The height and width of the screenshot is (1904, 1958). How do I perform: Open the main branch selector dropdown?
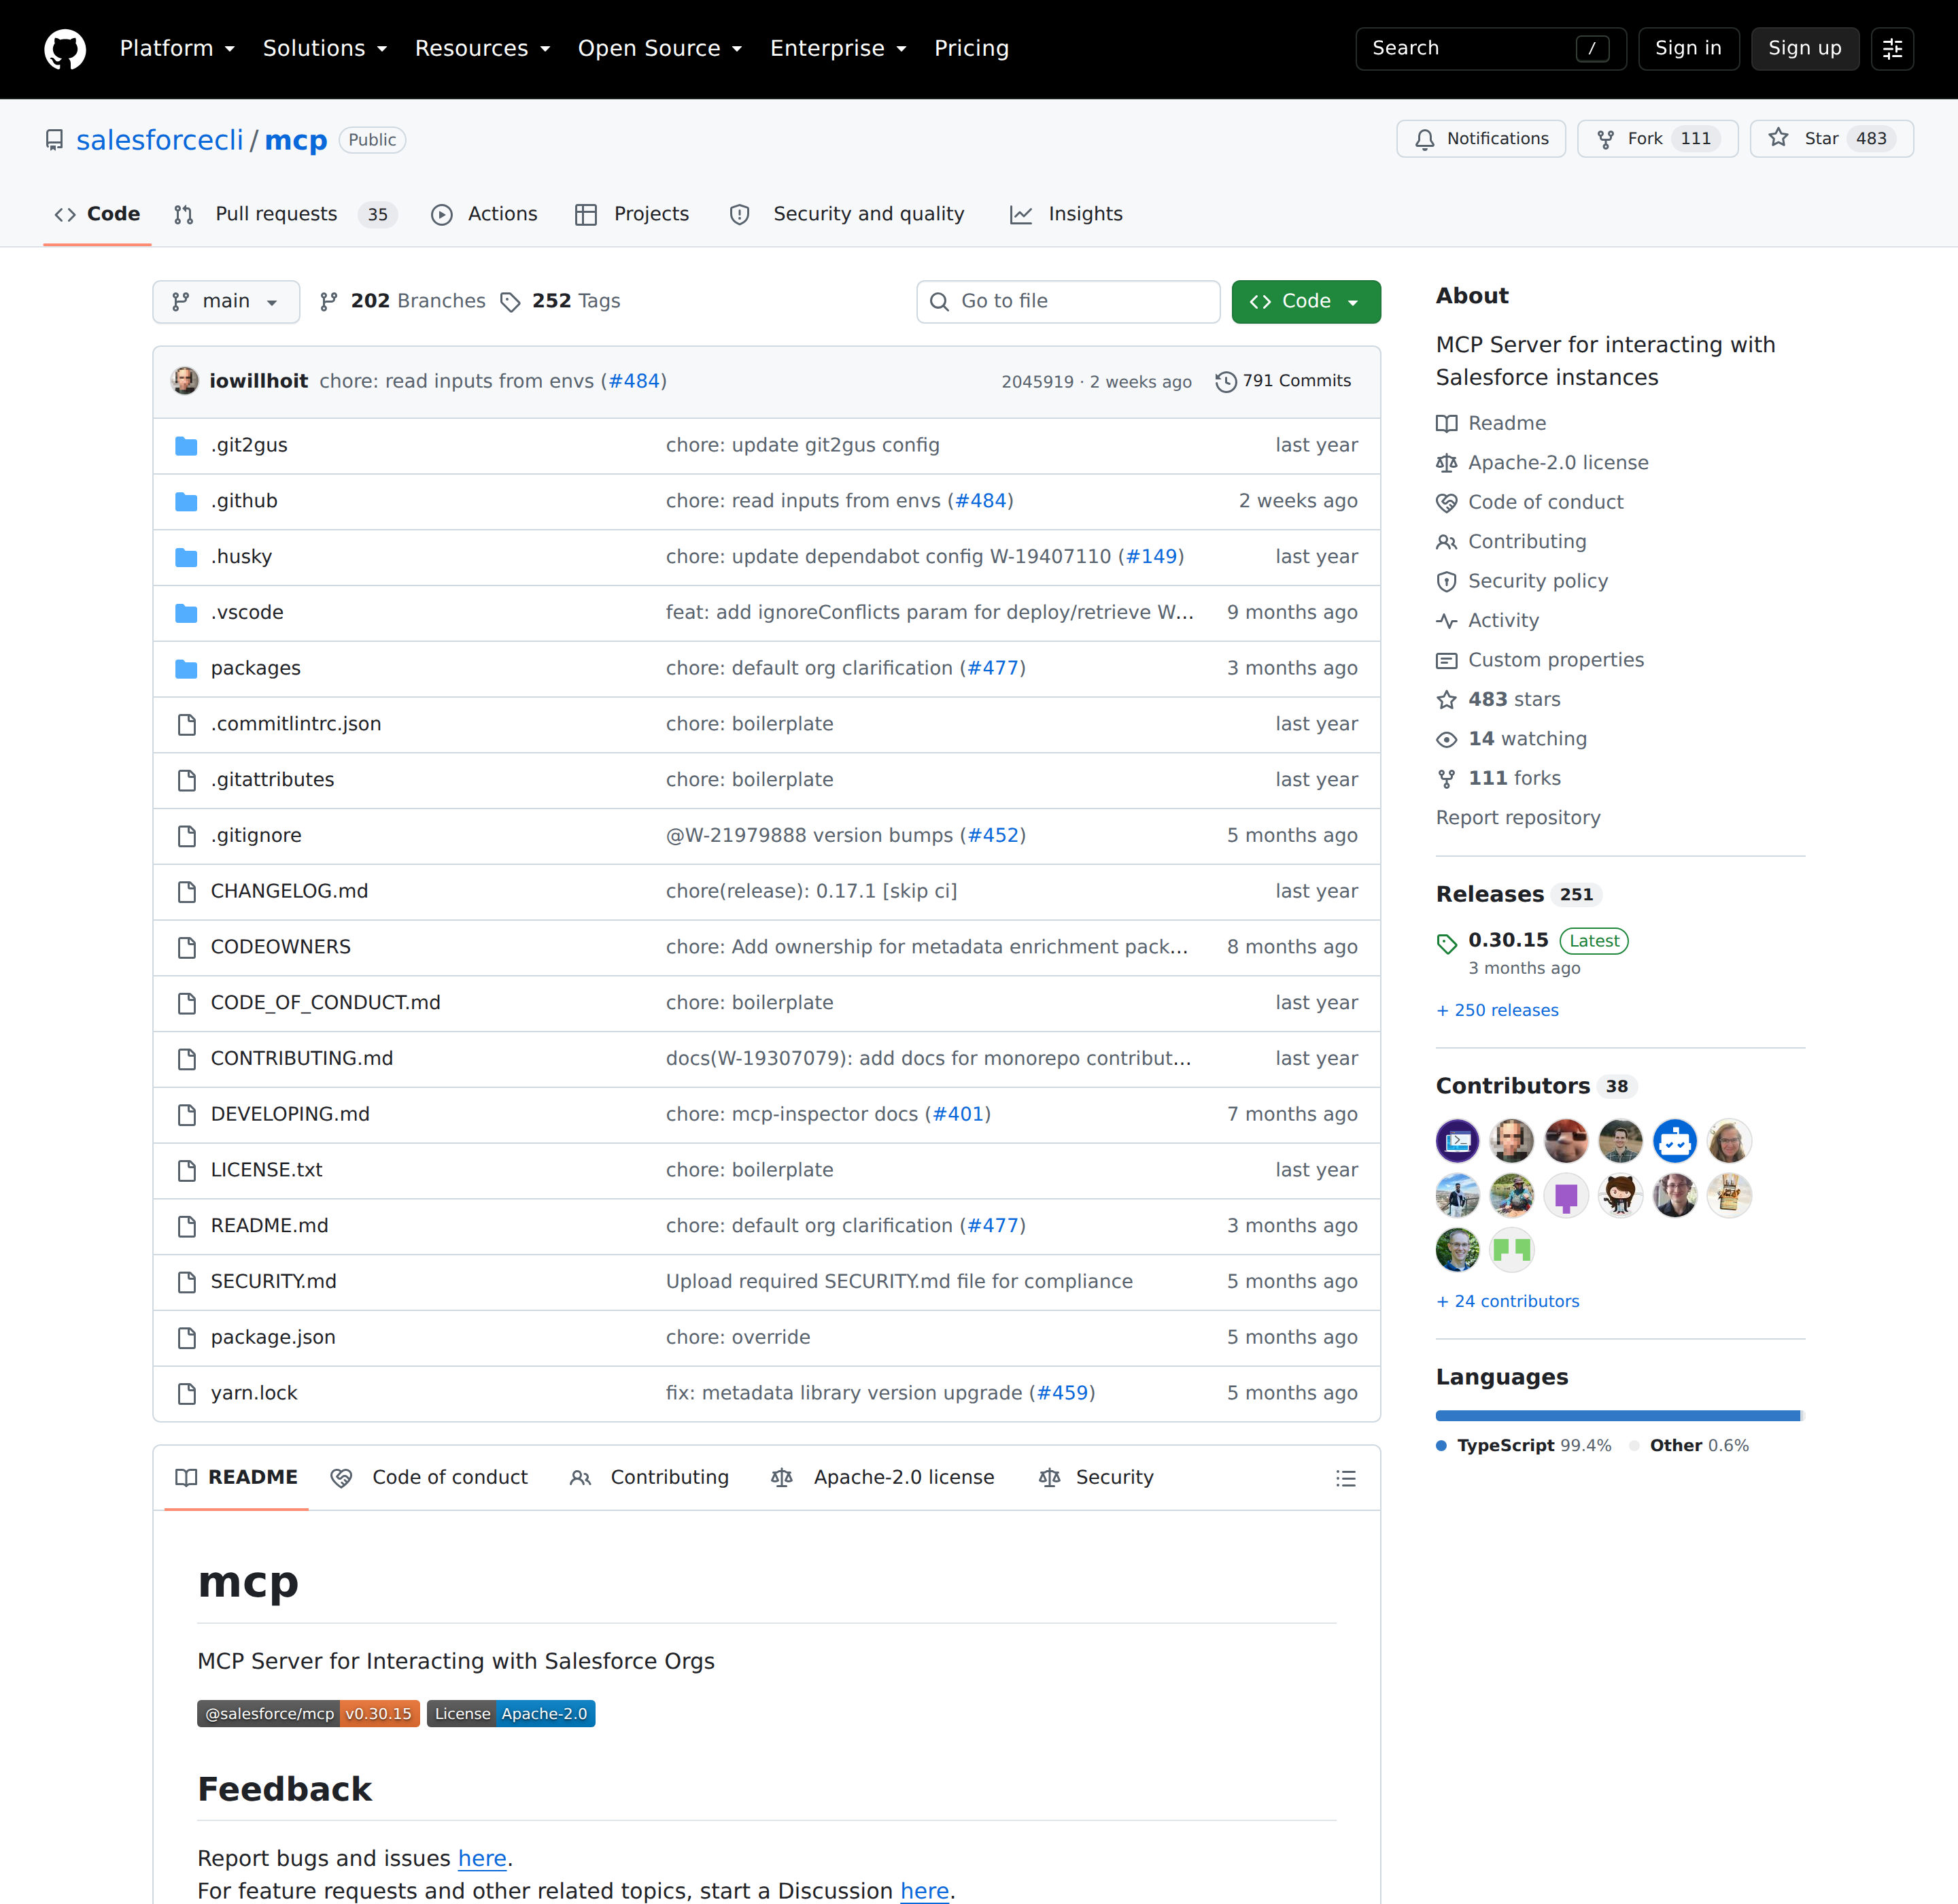[x=226, y=302]
